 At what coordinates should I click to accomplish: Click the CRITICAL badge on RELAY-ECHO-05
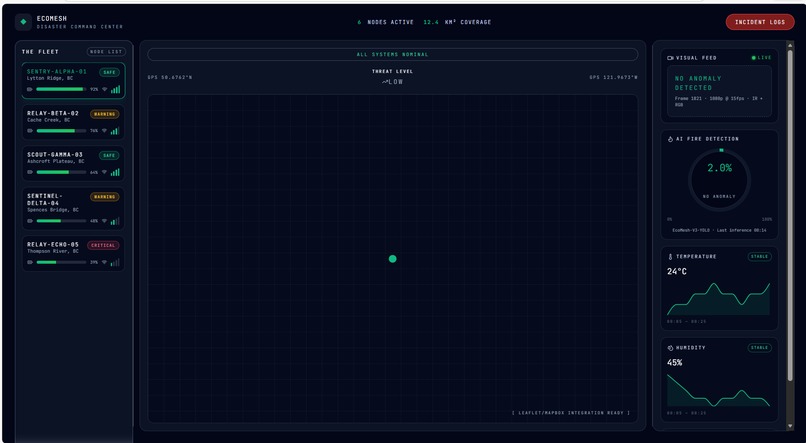pos(103,246)
